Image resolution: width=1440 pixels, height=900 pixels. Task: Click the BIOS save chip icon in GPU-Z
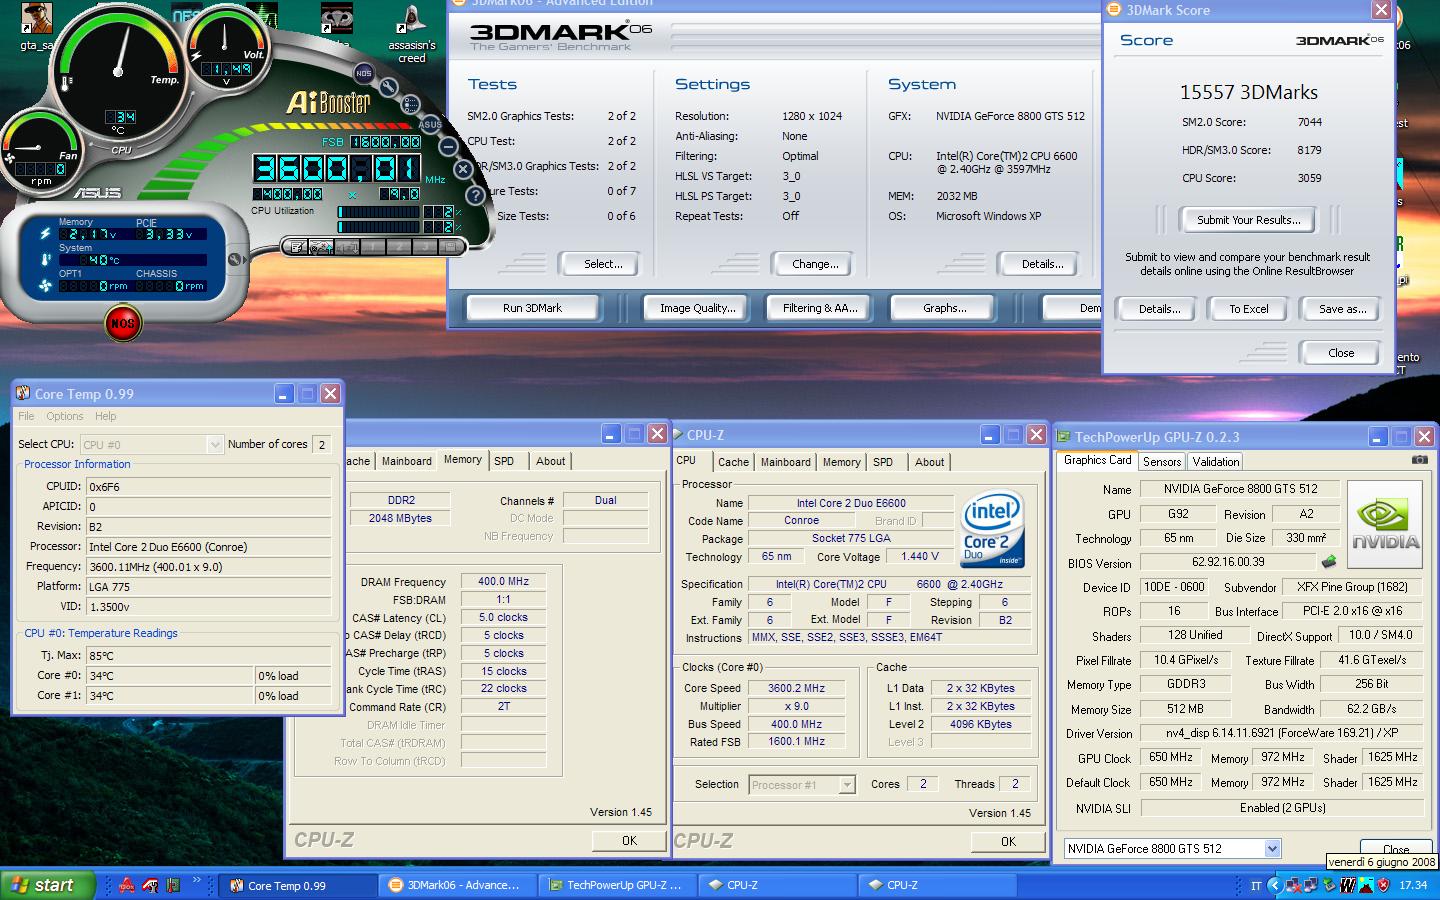pos(1329,562)
